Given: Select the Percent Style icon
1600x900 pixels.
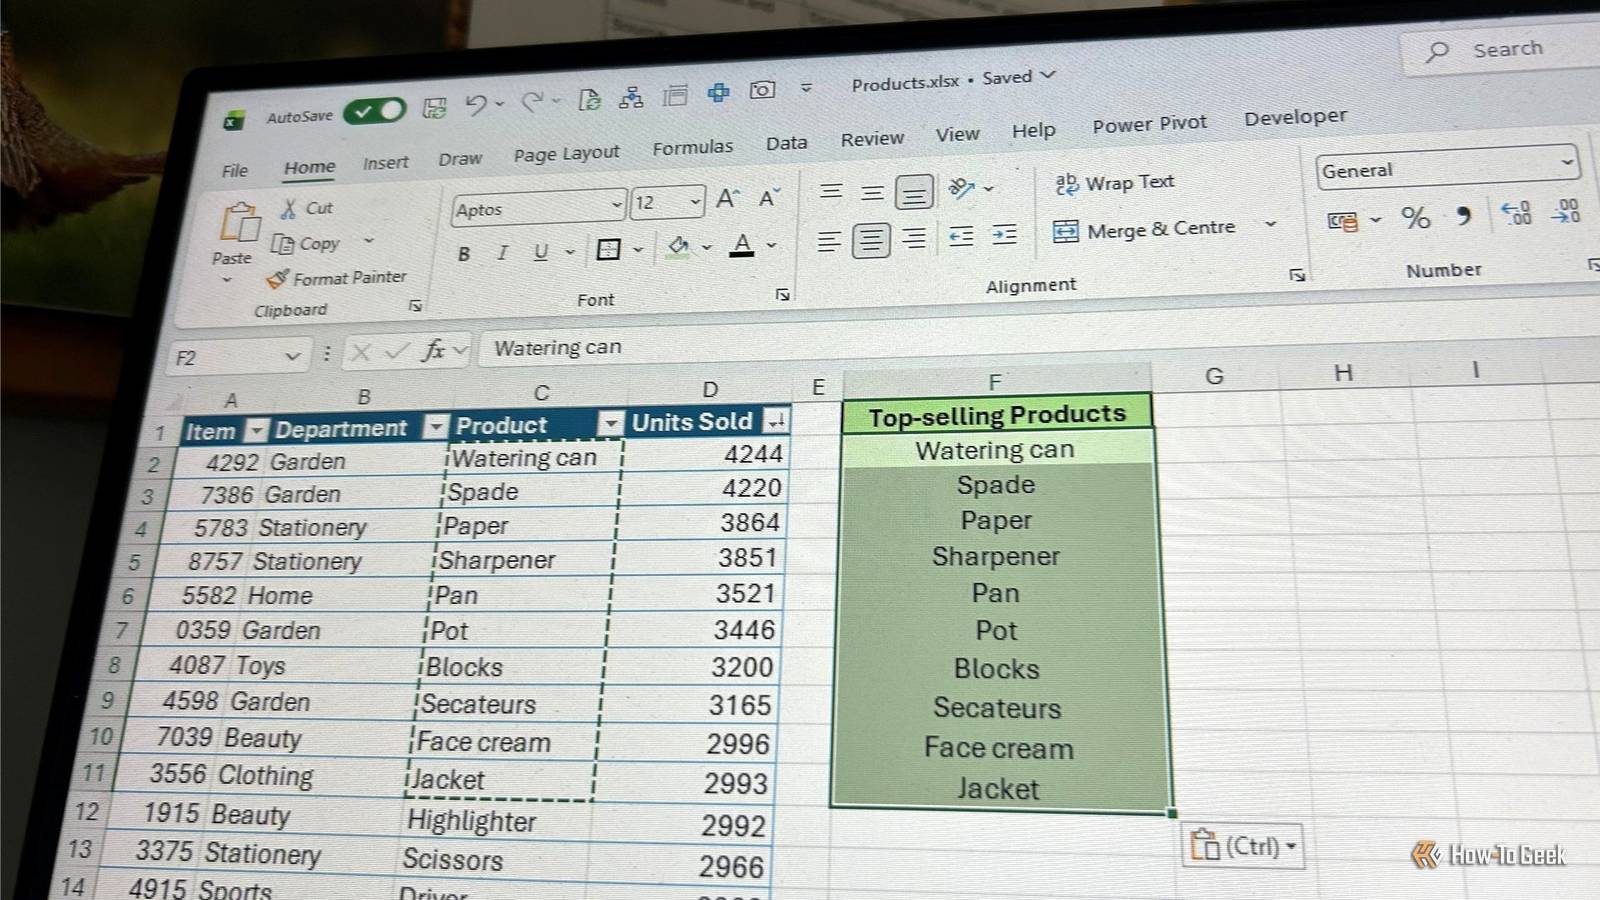Looking at the screenshot, I should [x=1415, y=217].
